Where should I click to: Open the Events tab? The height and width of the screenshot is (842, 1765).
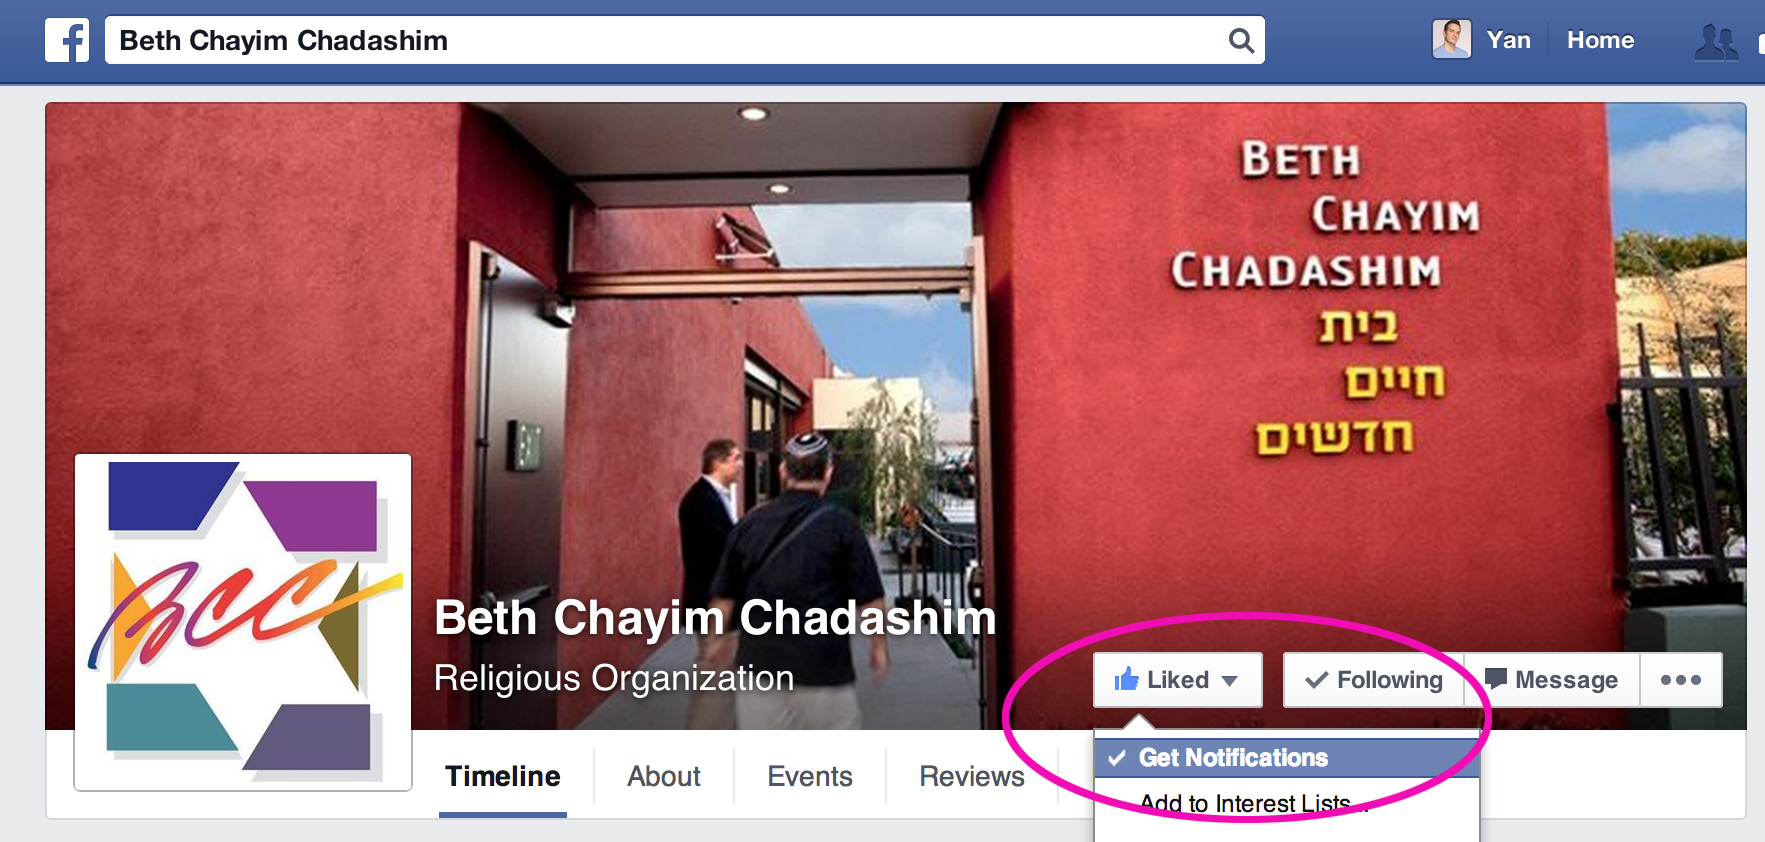click(810, 777)
